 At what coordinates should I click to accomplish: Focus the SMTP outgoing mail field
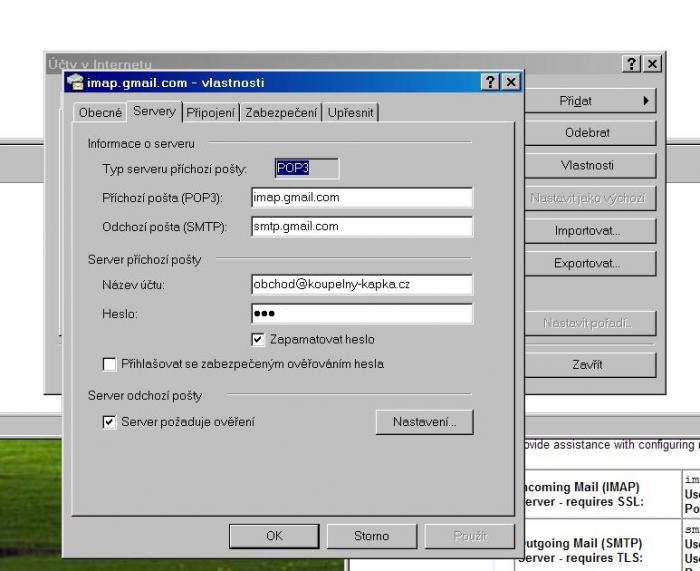[x=361, y=227]
